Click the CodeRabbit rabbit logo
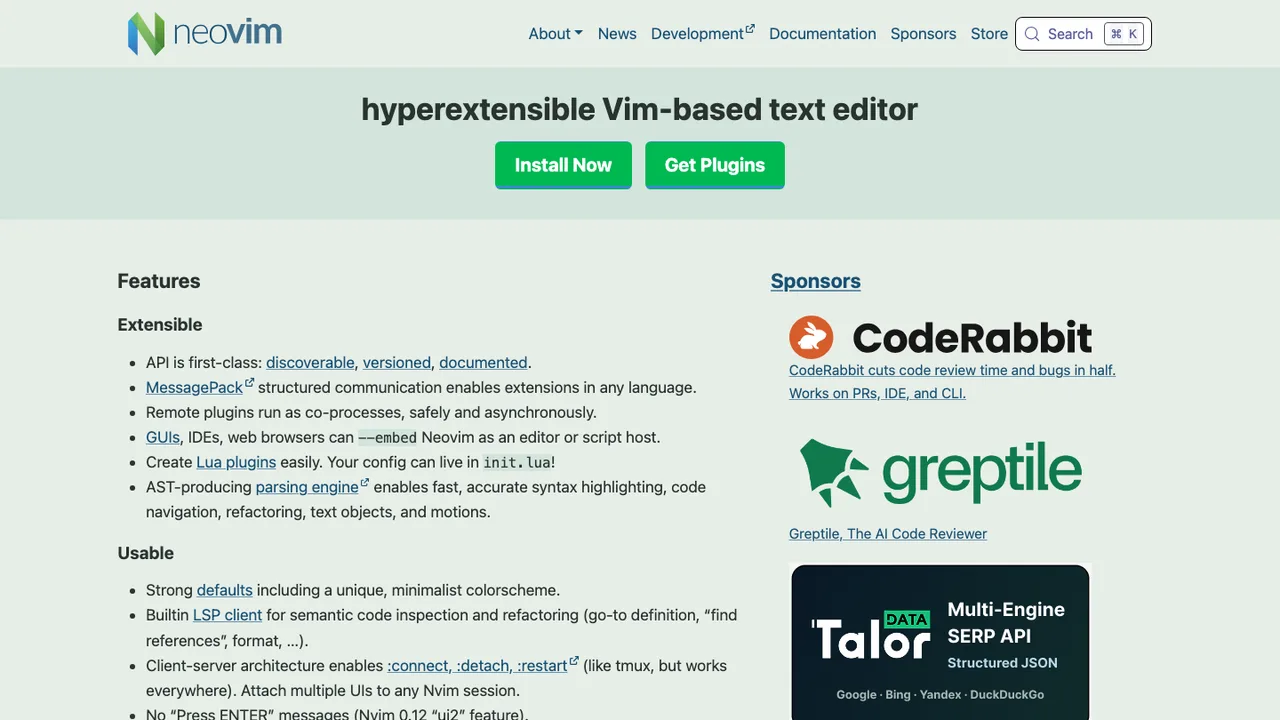The height and width of the screenshot is (720, 1280). tap(811, 337)
